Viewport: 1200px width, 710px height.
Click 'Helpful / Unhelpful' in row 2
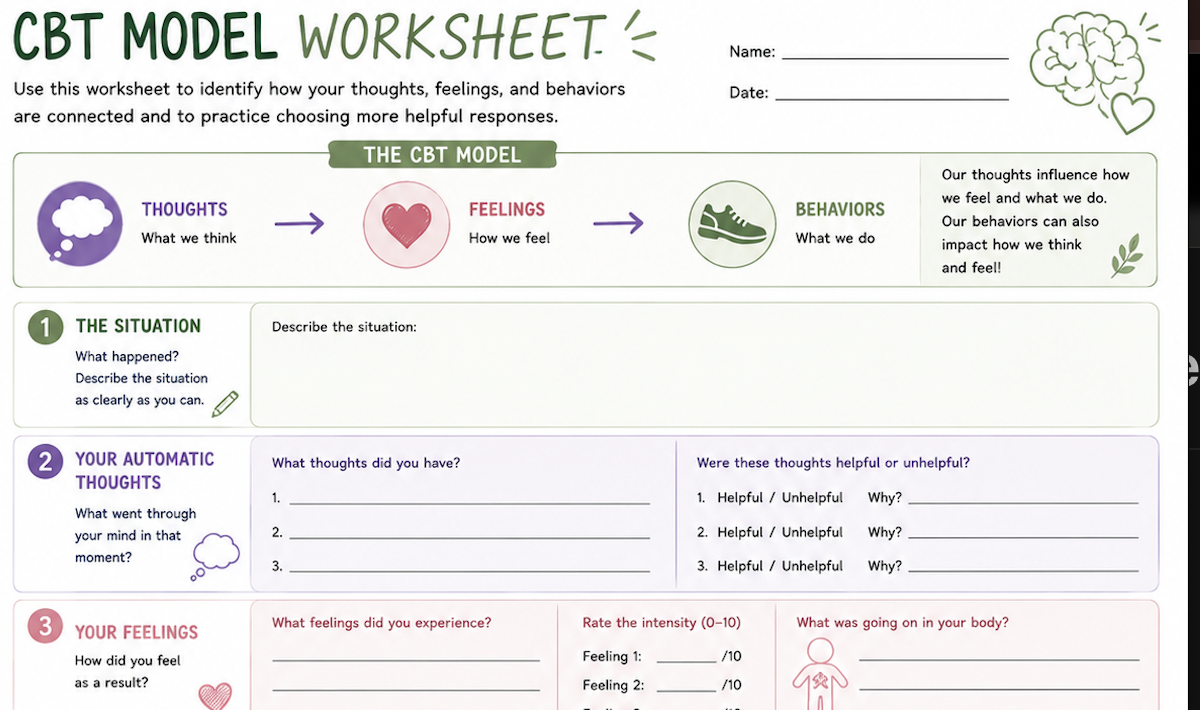point(780,533)
